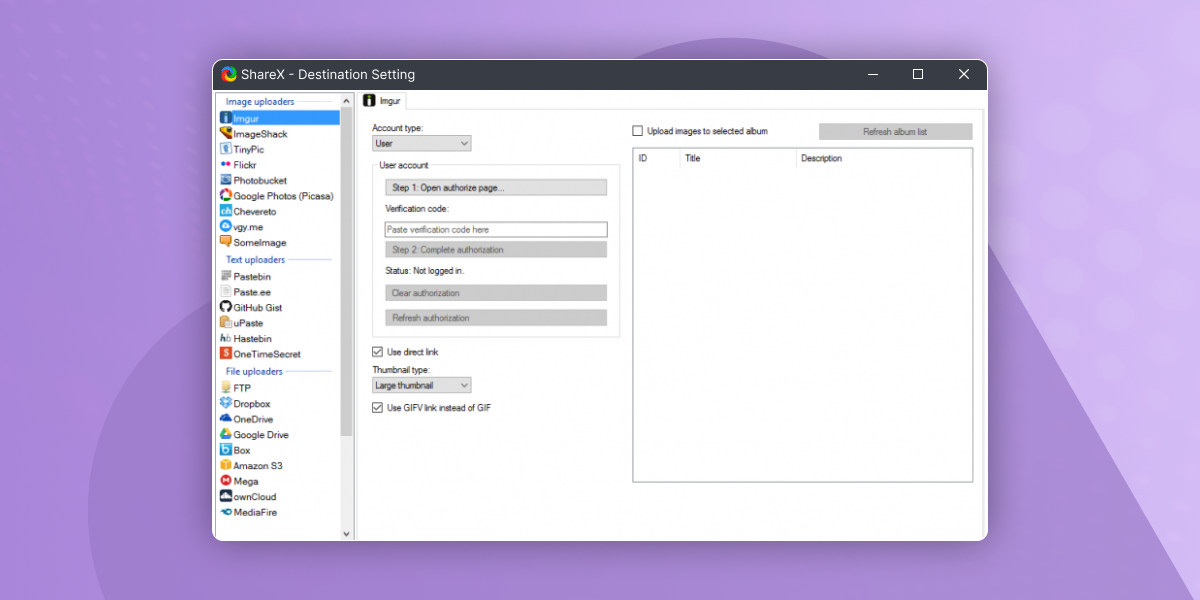This screenshot has width=1200, height=600.
Task: Open SomeImage settings via its icon
Action: 226,242
